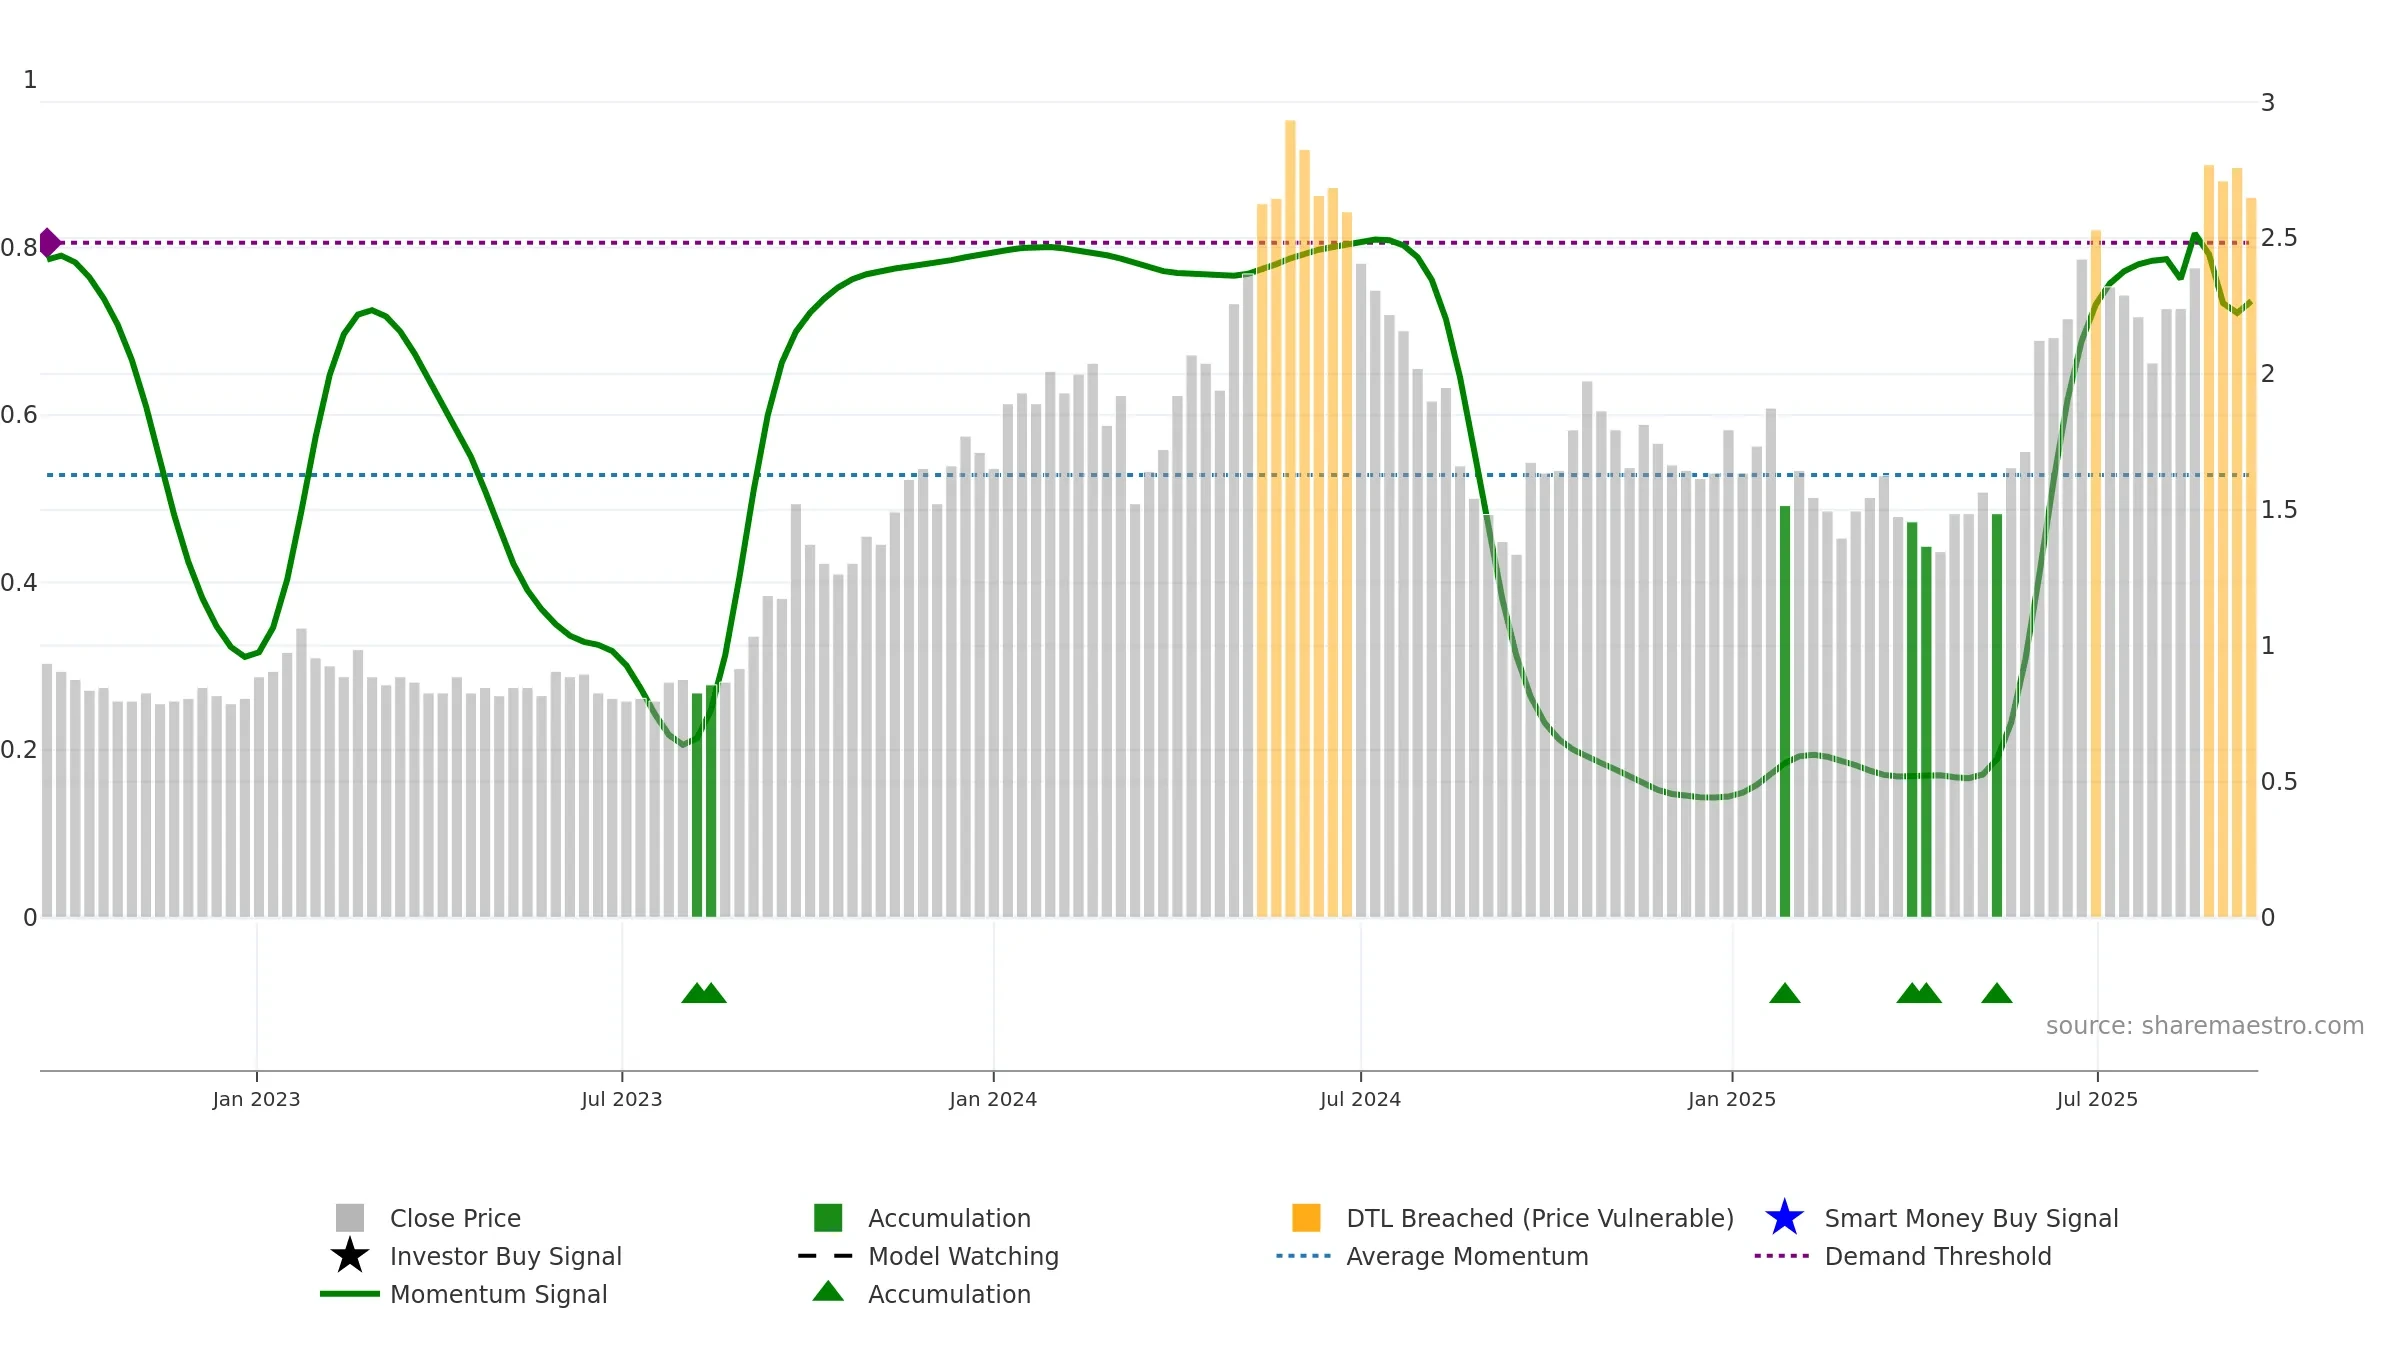
Task: Click the first Accumulation triangle after Jul 2023
Action: [696, 993]
